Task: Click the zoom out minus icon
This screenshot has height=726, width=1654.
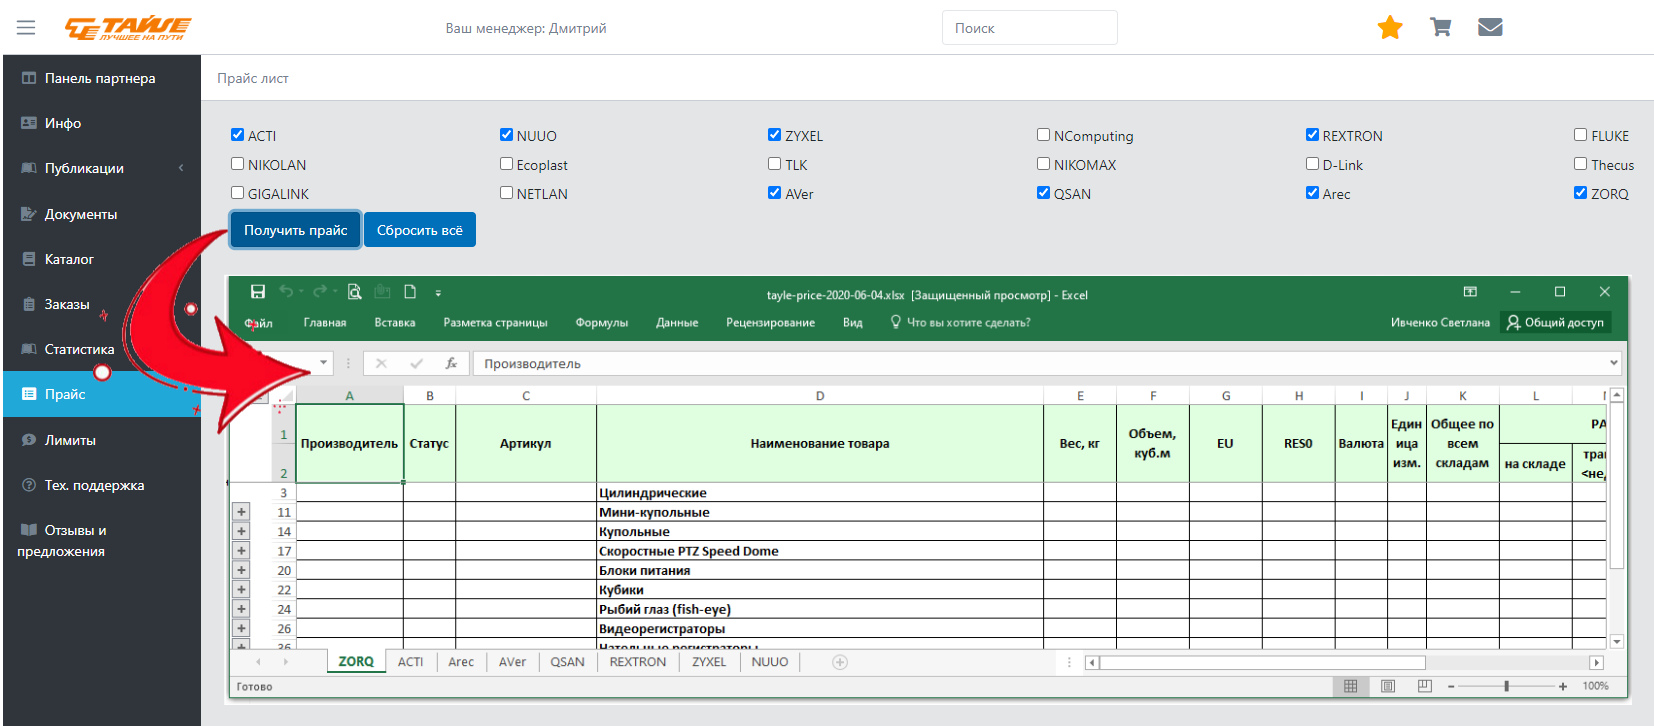Action: 1451,686
